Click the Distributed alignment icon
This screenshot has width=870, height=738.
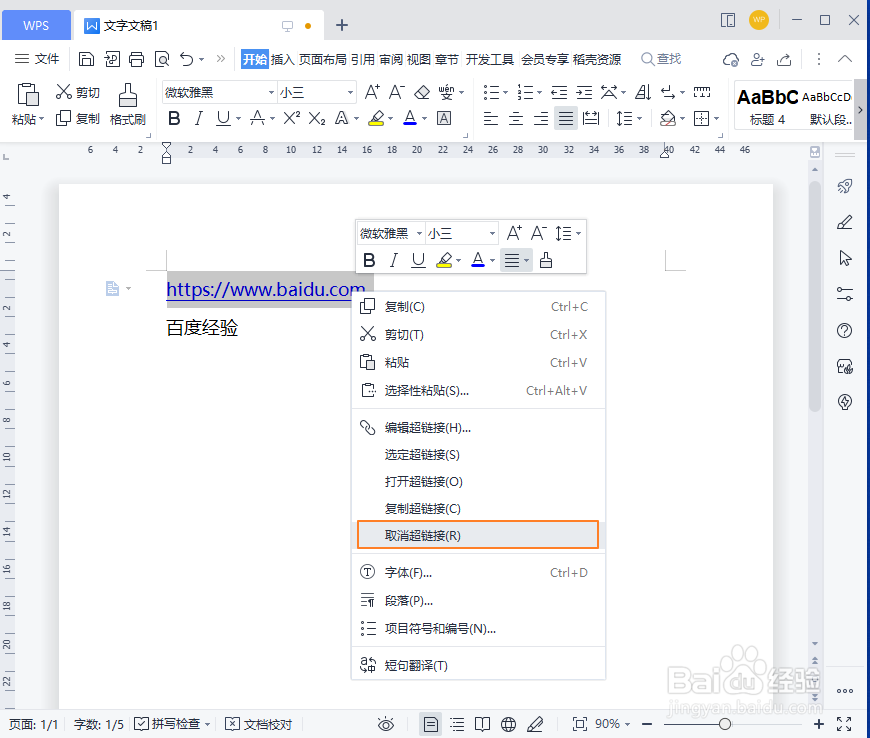[x=591, y=118]
